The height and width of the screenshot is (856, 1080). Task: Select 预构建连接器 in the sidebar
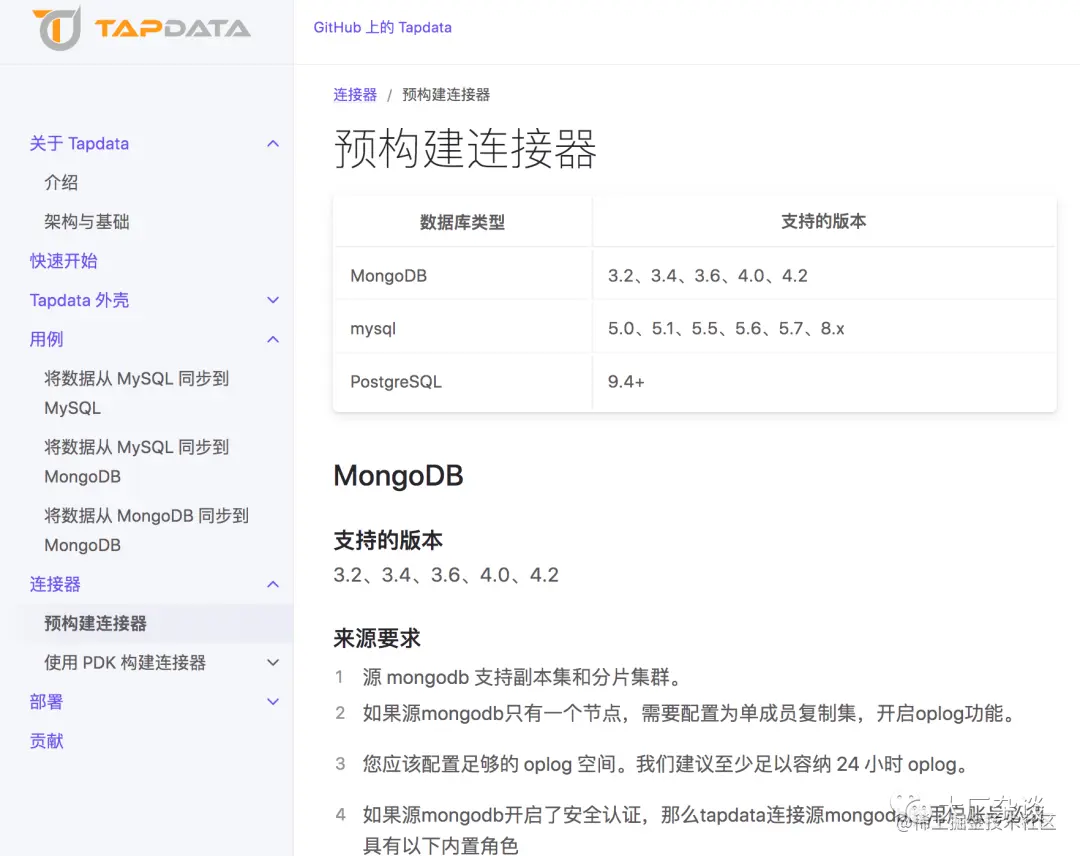coord(95,624)
